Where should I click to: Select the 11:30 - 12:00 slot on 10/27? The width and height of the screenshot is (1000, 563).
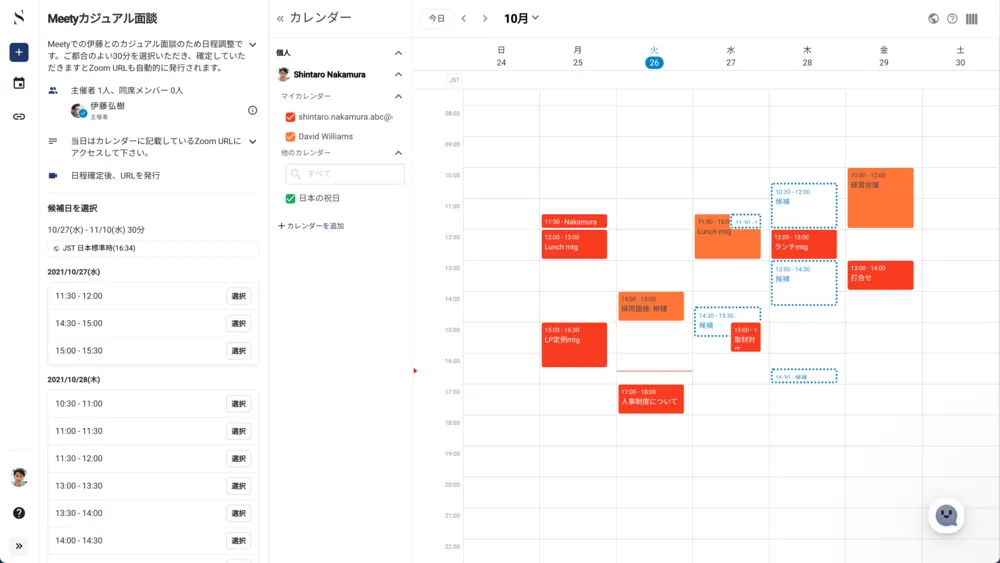tap(239, 296)
